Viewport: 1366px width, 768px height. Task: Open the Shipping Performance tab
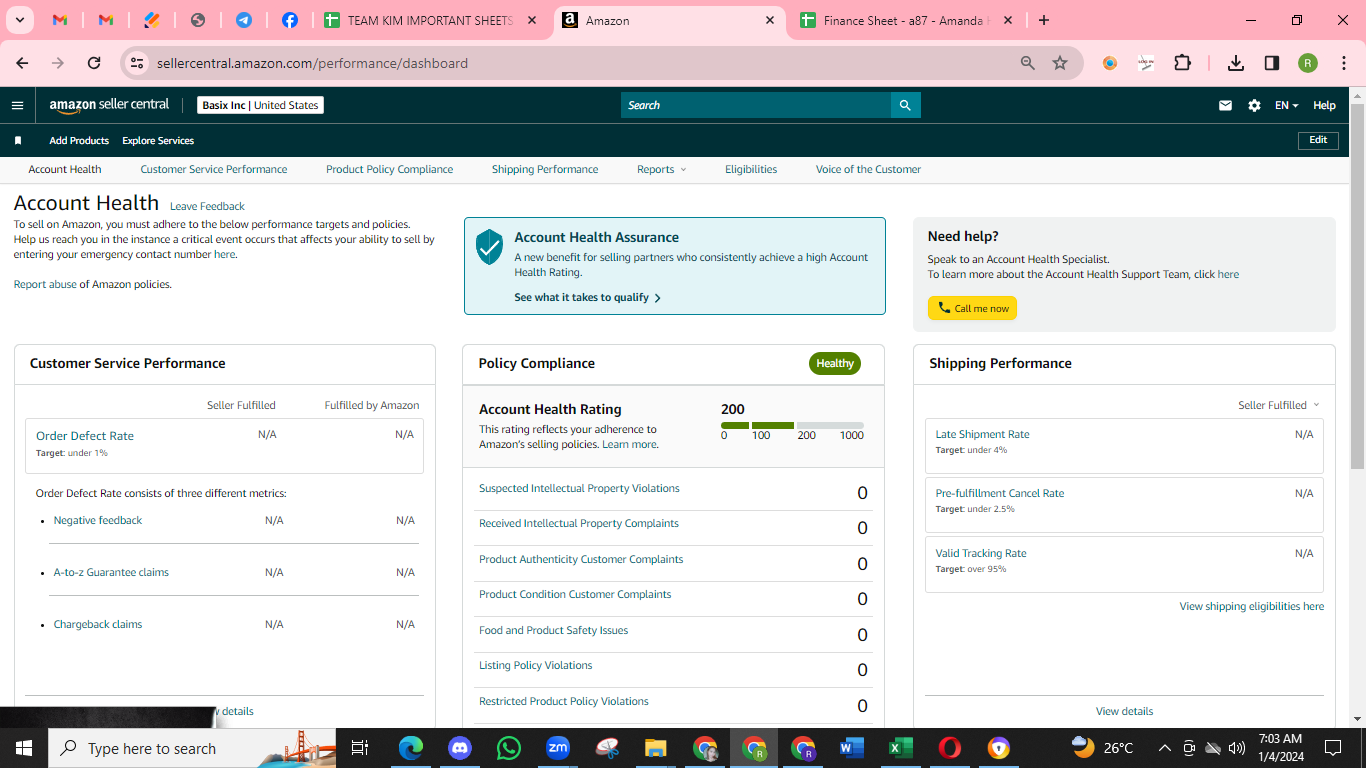(545, 169)
